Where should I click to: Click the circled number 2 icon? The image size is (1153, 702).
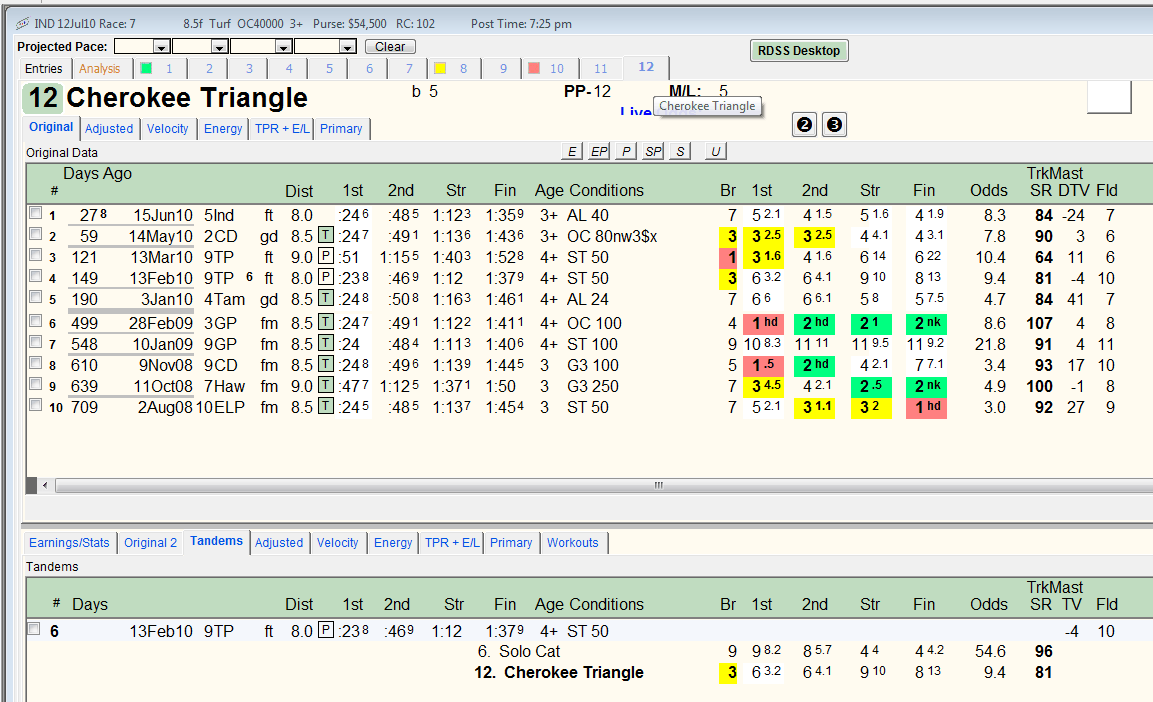tap(804, 125)
